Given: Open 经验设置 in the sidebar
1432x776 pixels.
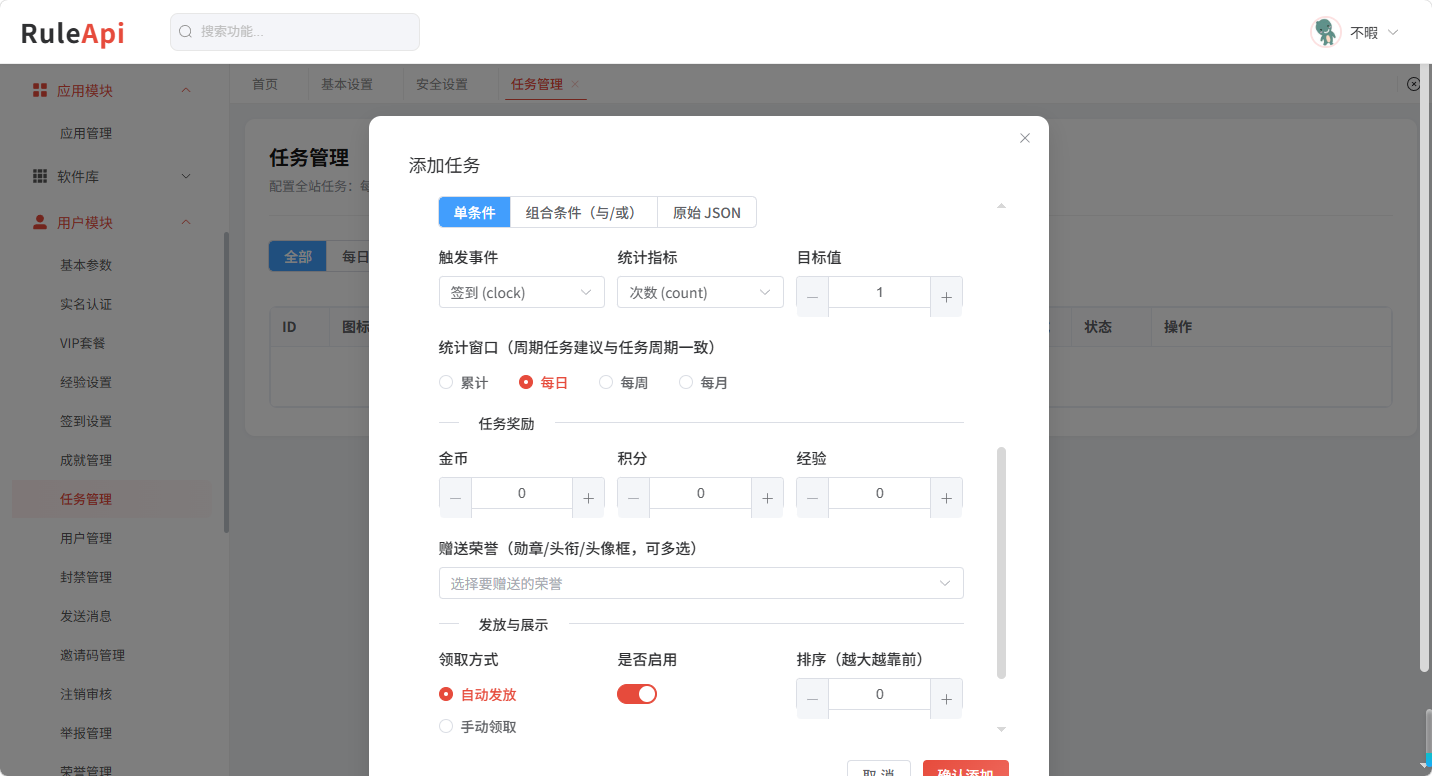Looking at the screenshot, I should point(86,382).
